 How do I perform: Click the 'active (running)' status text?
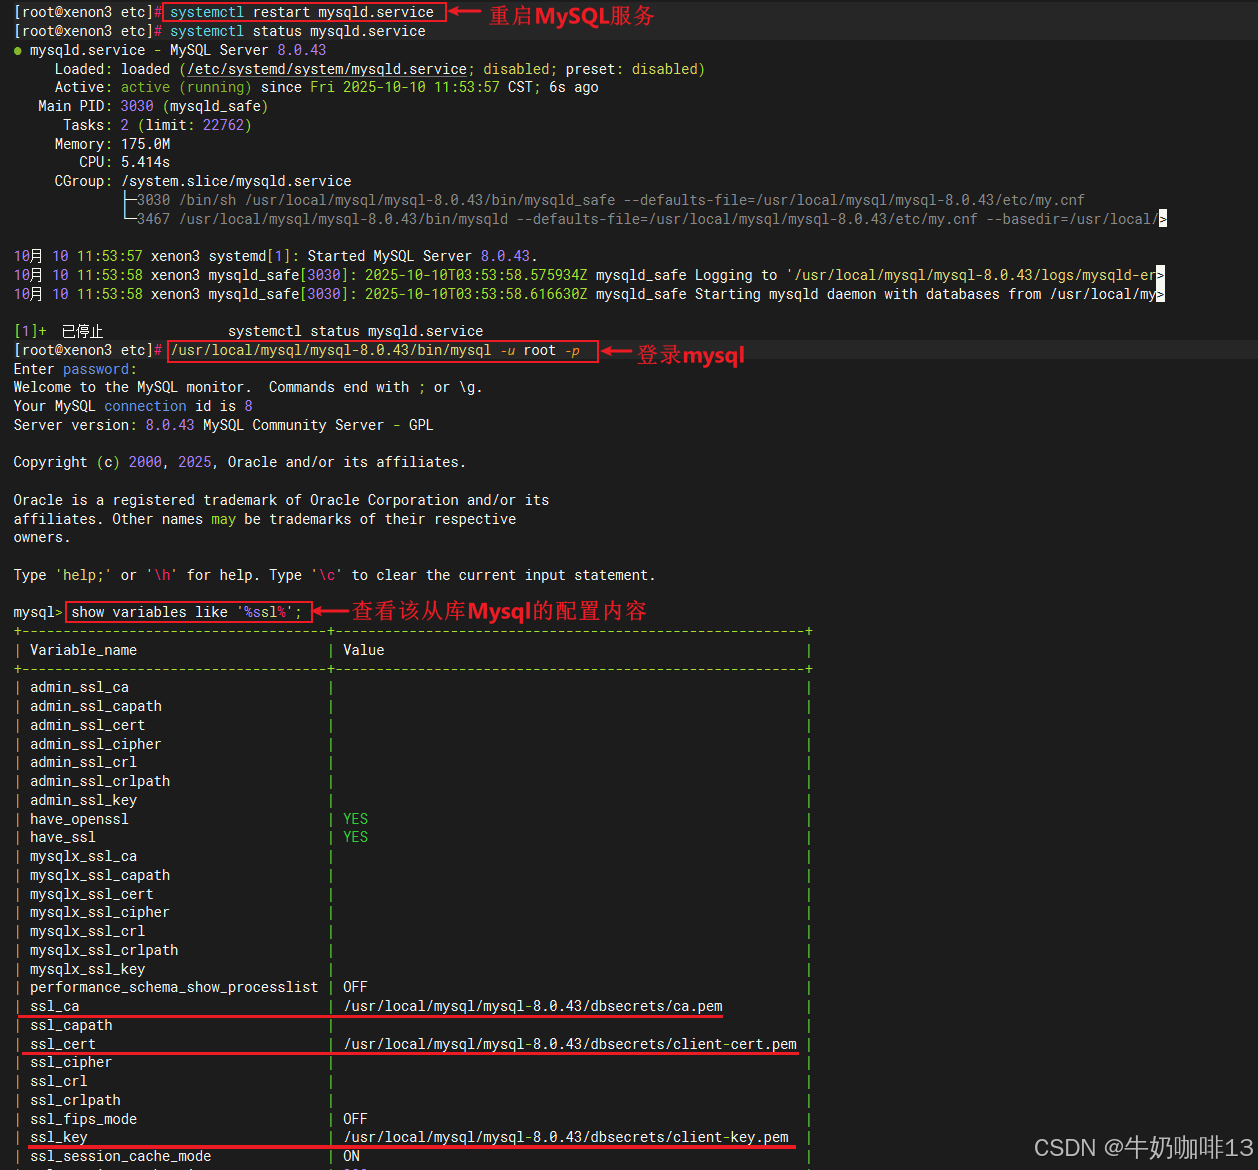[x=187, y=88]
